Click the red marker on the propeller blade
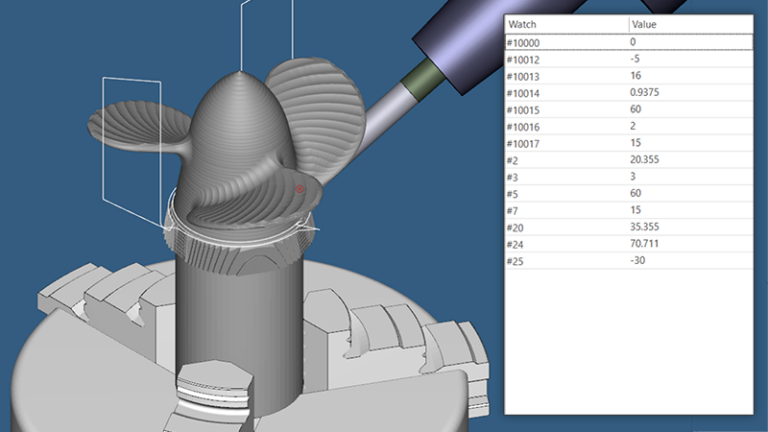This screenshot has height=432, width=768. (x=300, y=189)
